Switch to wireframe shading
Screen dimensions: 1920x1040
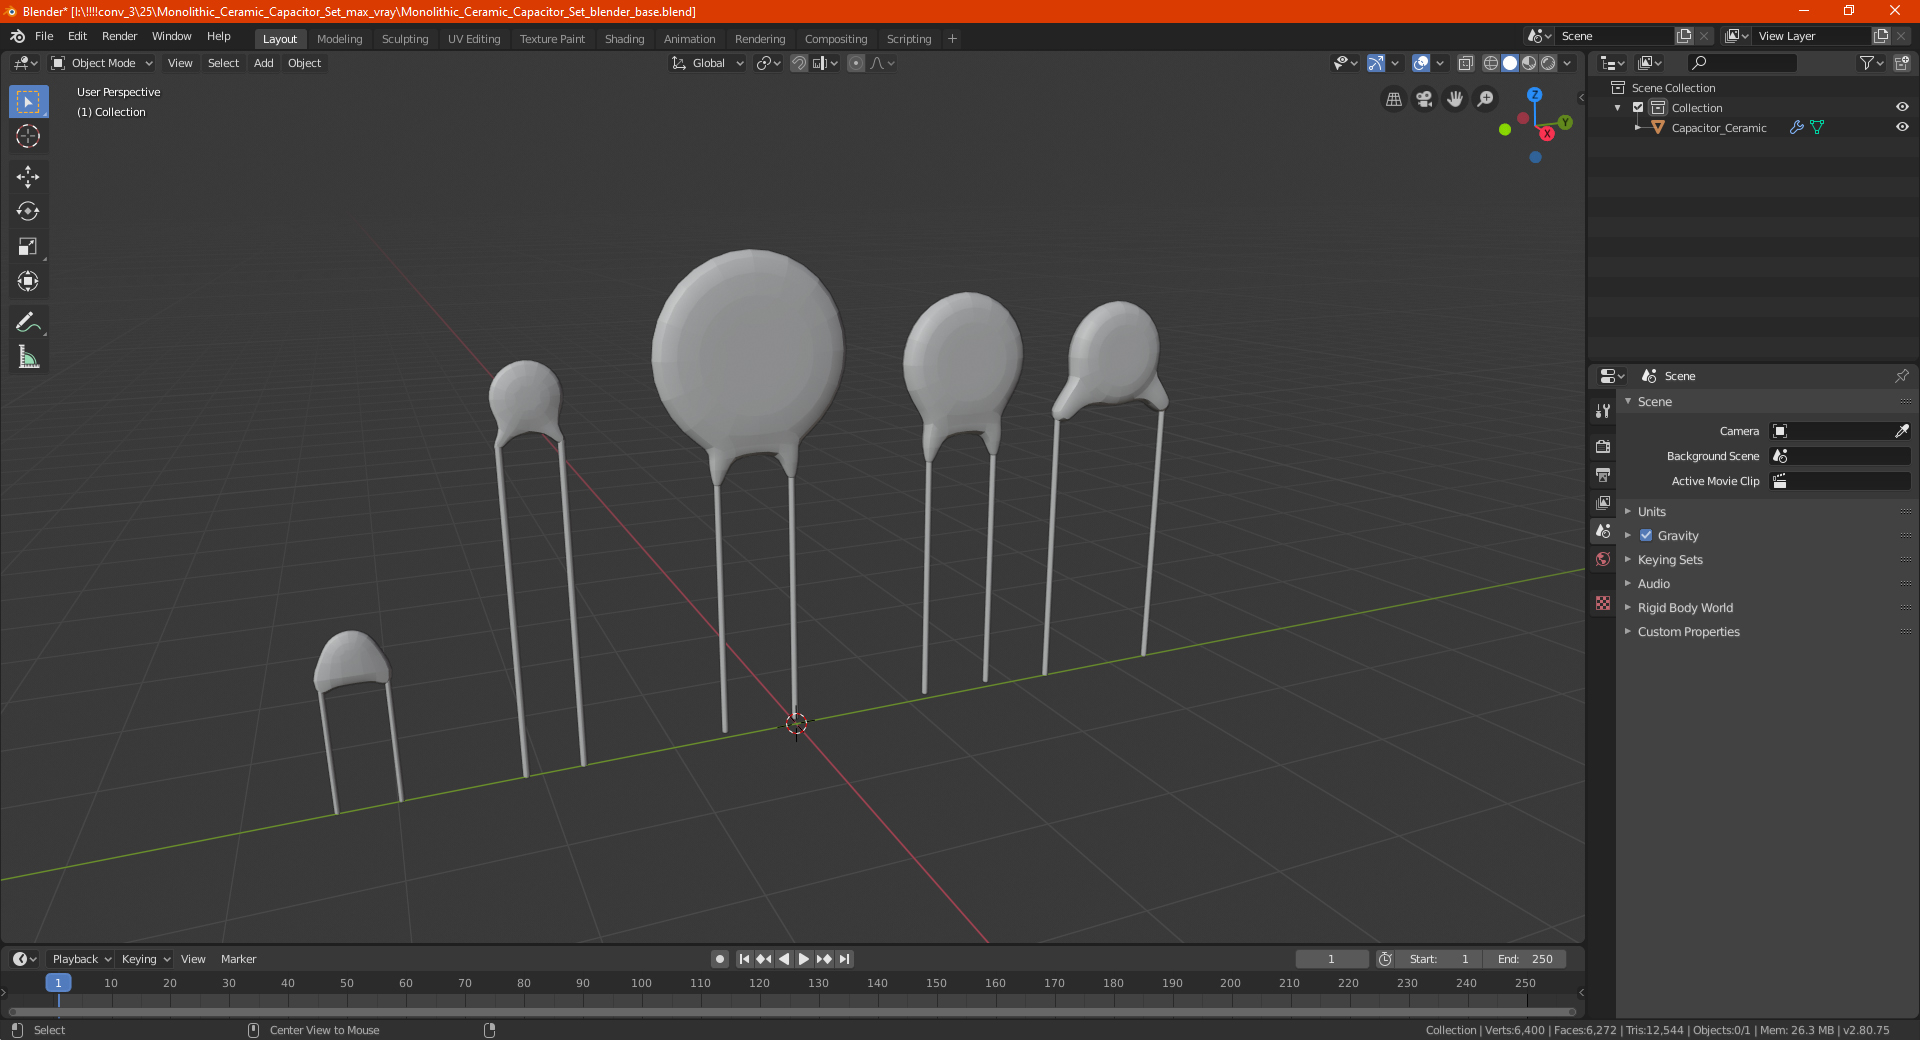(1490, 63)
